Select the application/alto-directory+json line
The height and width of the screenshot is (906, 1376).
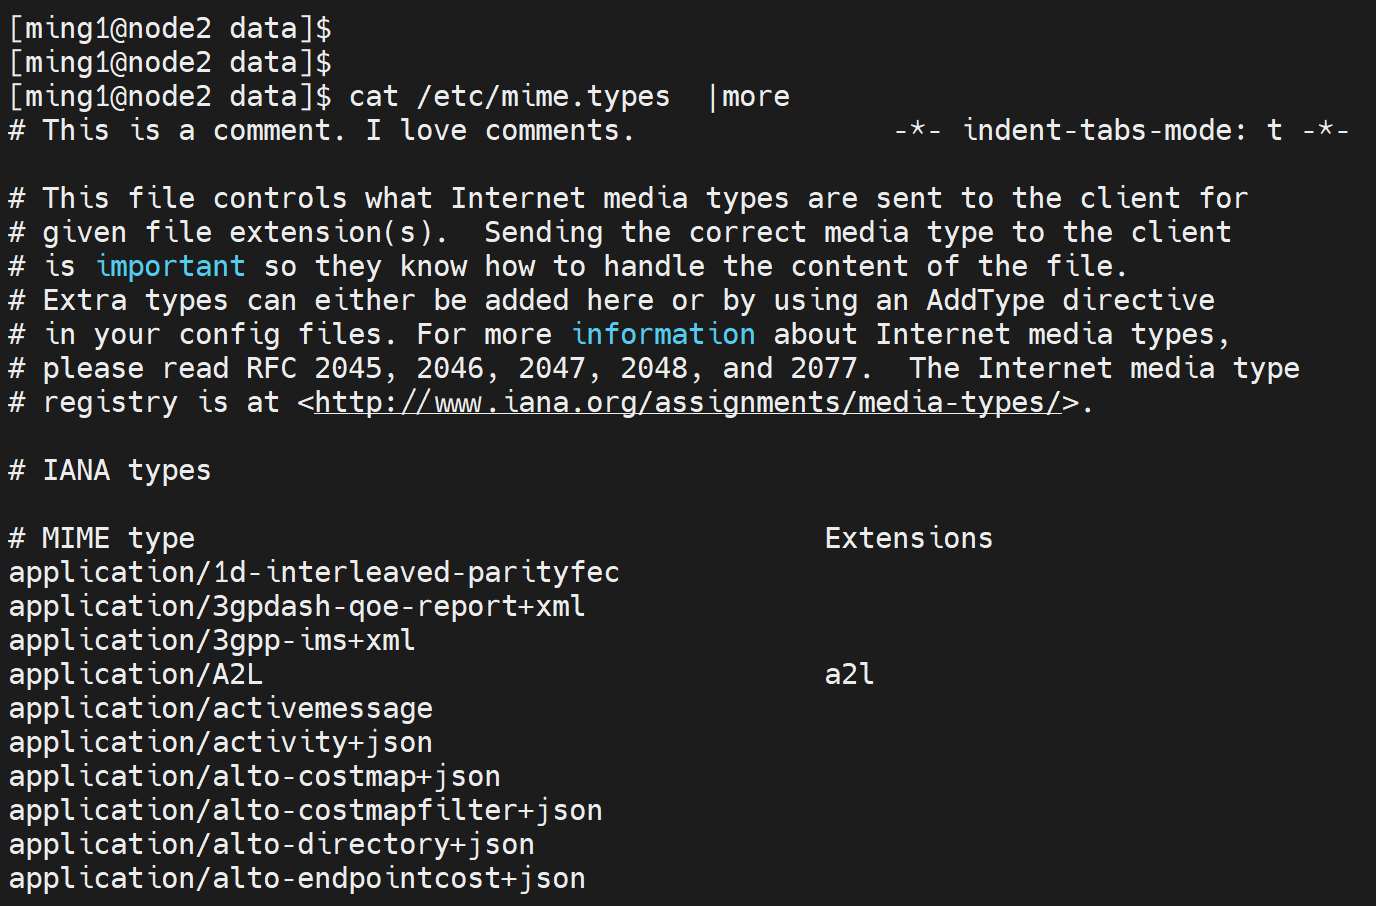(x=272, y=844)
